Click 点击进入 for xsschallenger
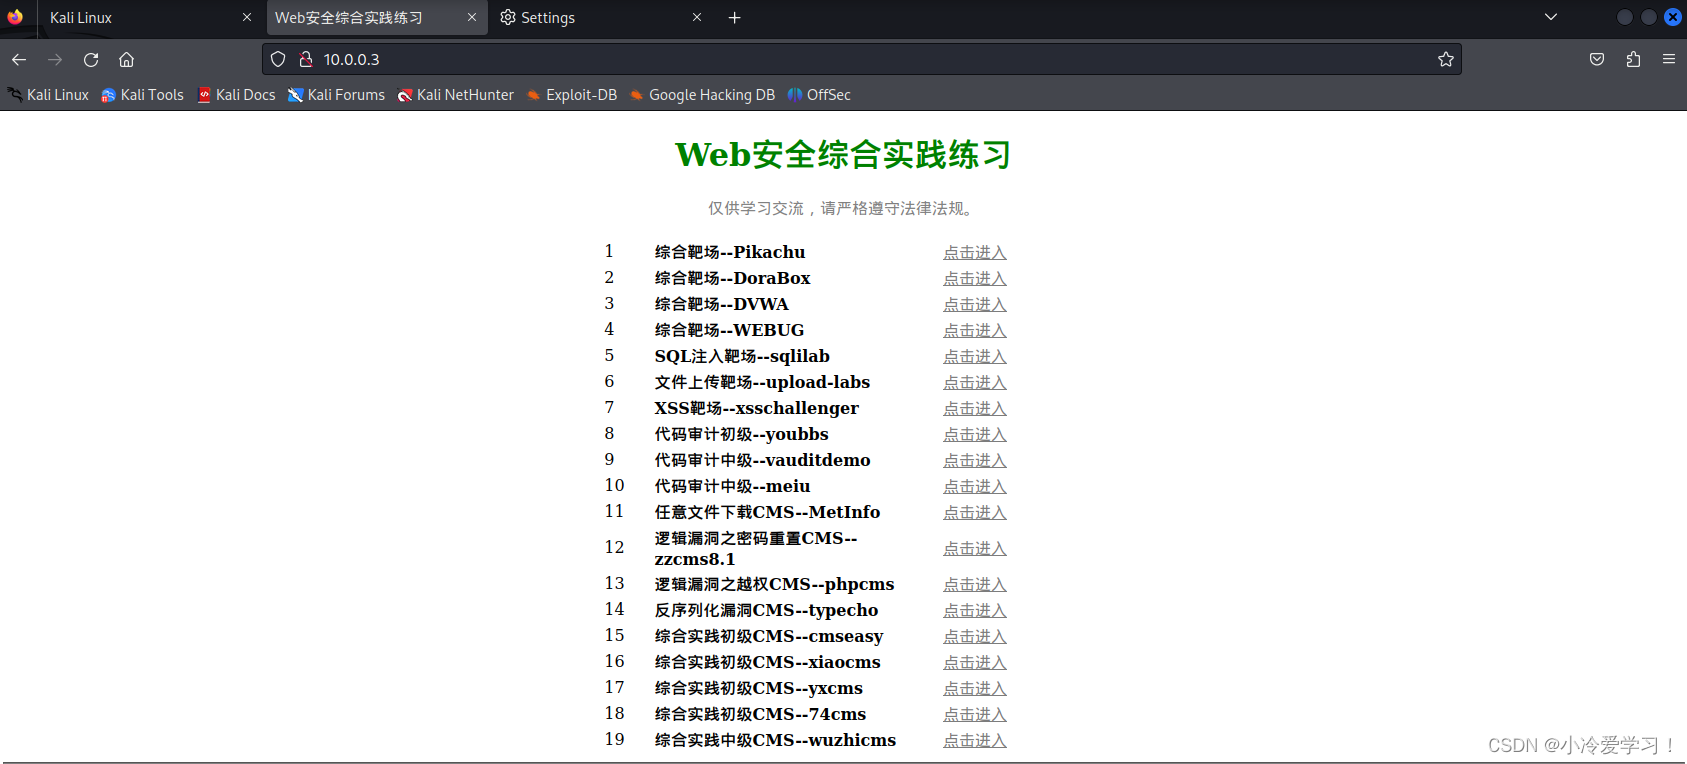The height and width of the screenshot is (764, 1687). [975, 409]
